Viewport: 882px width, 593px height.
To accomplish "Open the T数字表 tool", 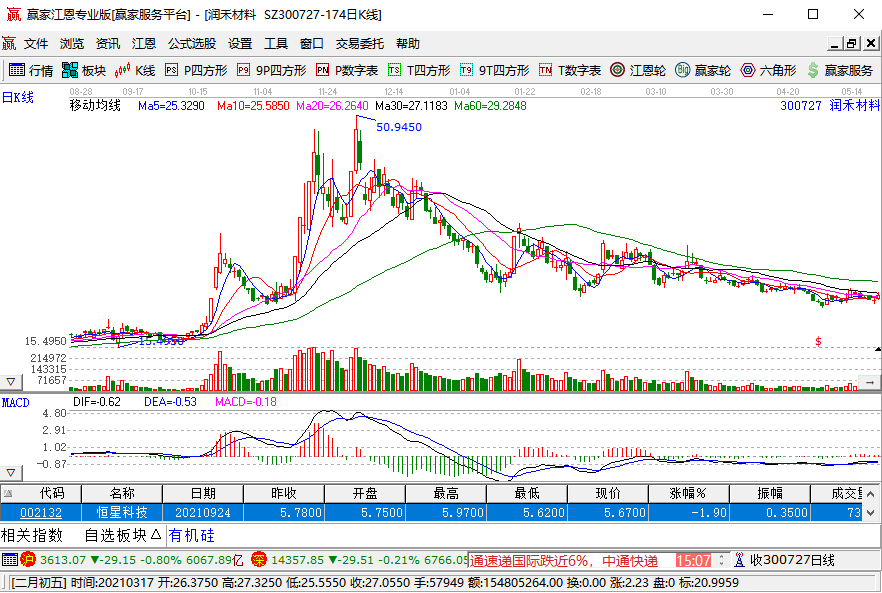I will 570,70.
